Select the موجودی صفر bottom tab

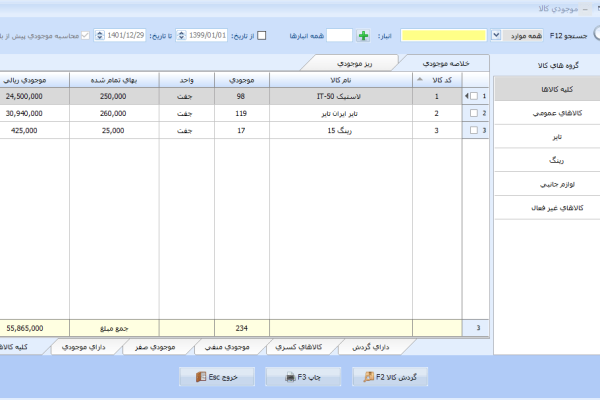155,347
